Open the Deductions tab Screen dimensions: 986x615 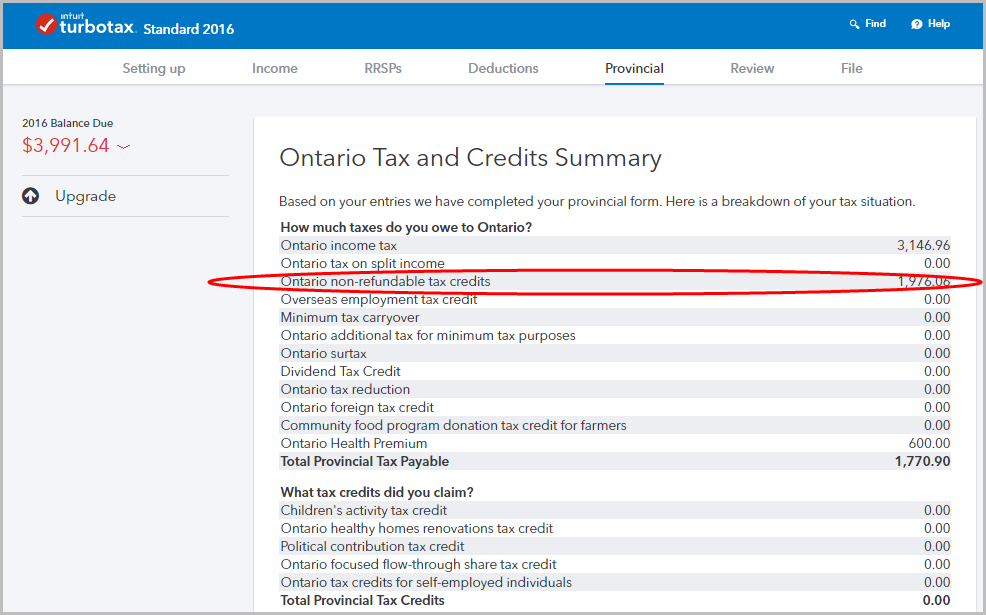(x=503, y=69)
